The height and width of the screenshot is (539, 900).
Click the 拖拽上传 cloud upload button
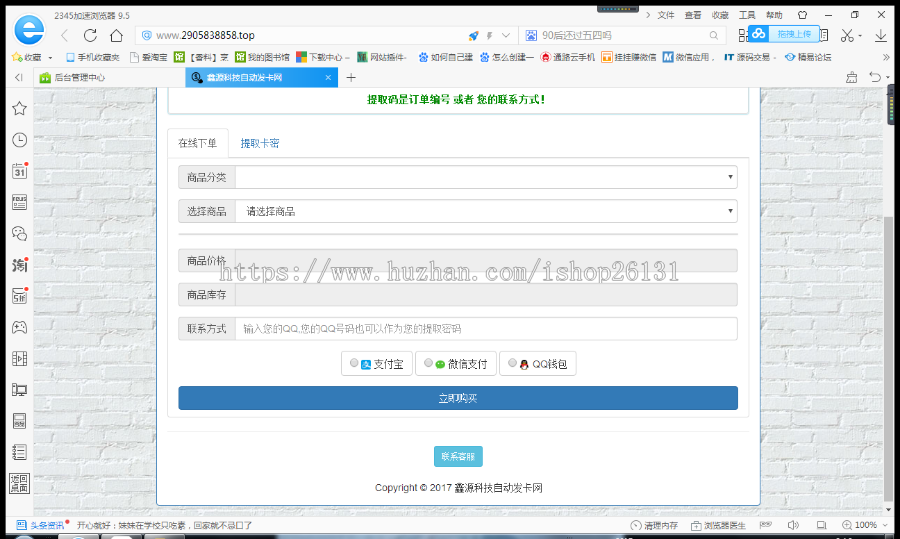[x=784, y=34]
